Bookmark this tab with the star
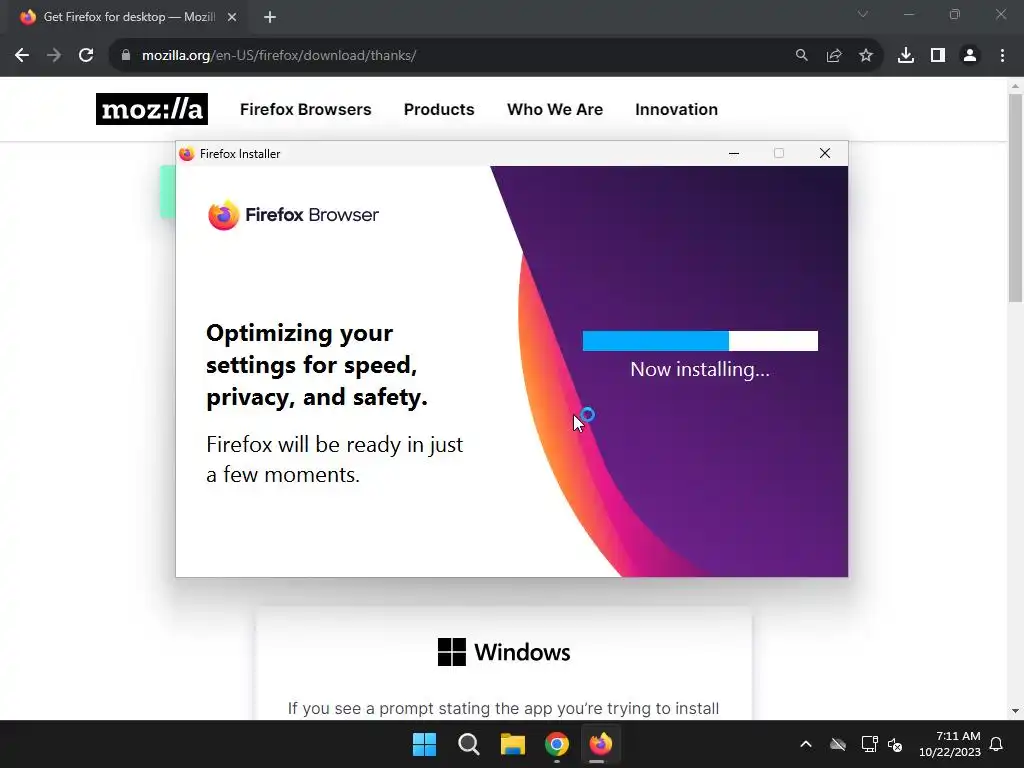The width and height of the screenshot is (1024, 768). coord(866,56)
